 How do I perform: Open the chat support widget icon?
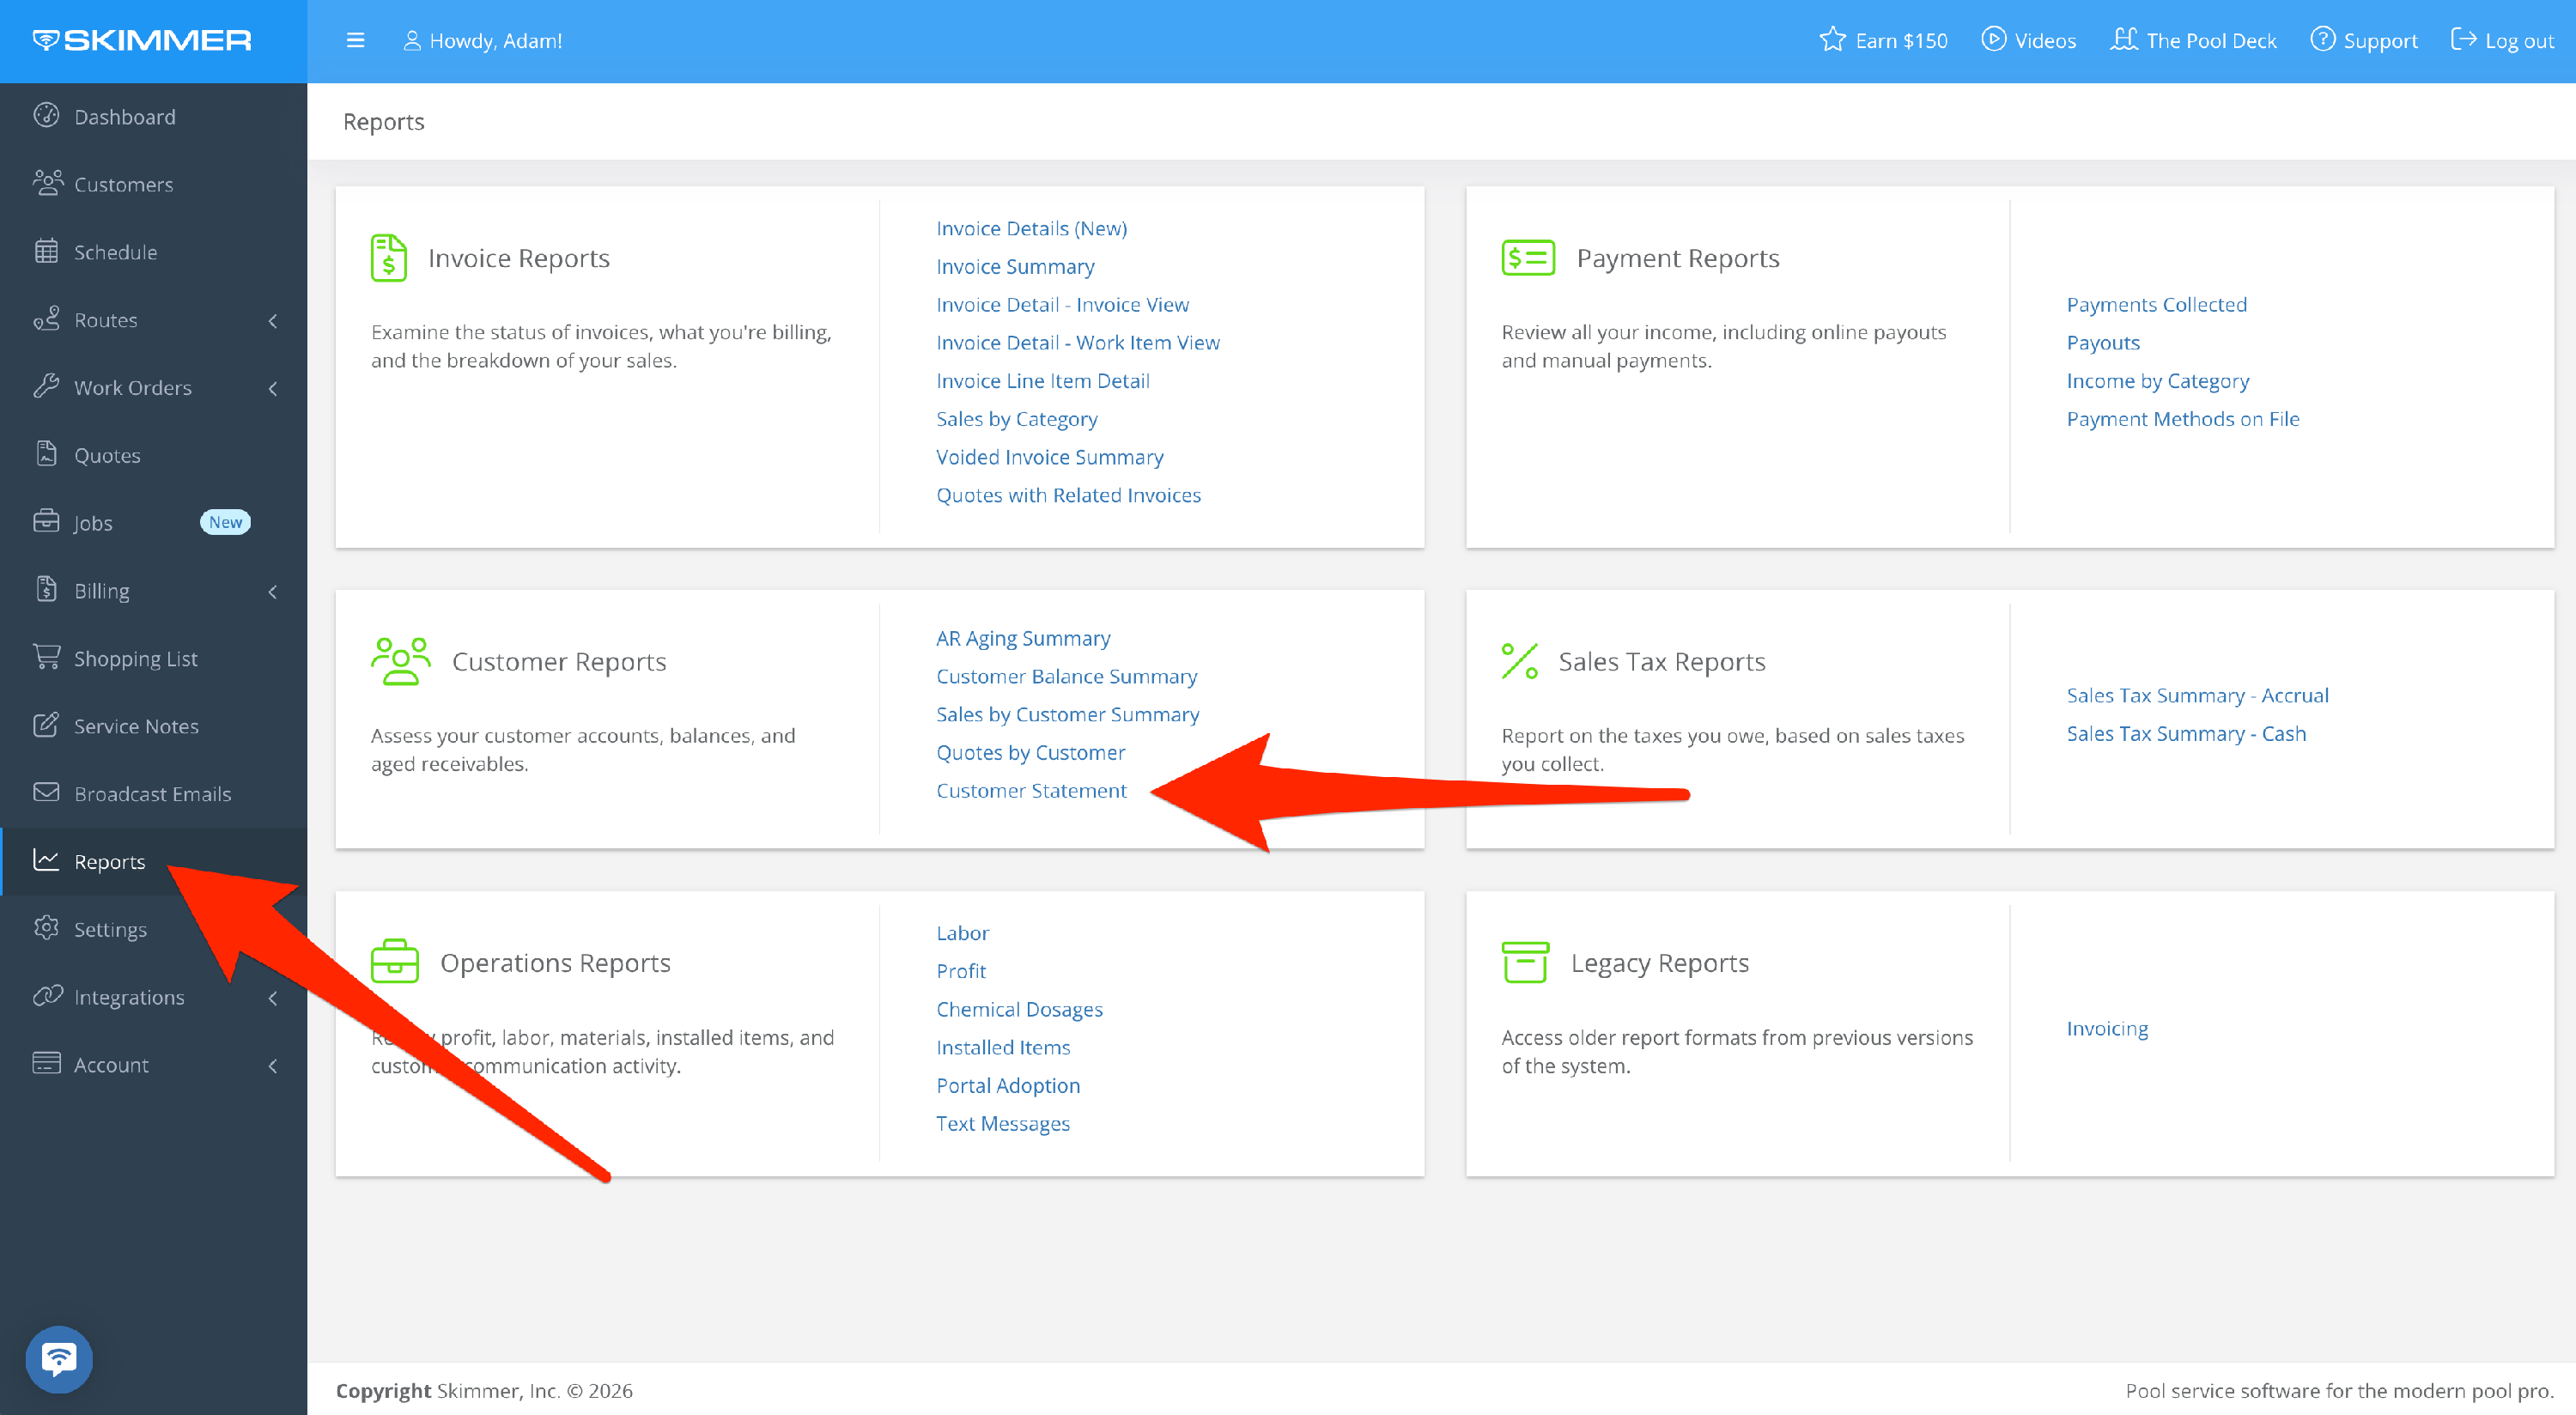pyautogui.click(x=59, y=1358)
